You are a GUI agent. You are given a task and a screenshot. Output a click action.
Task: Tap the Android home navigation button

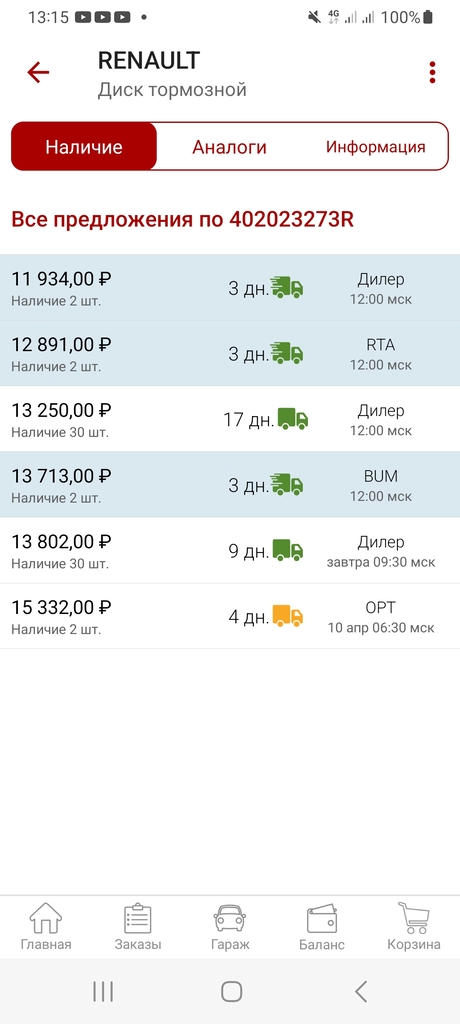click(231, 991)
